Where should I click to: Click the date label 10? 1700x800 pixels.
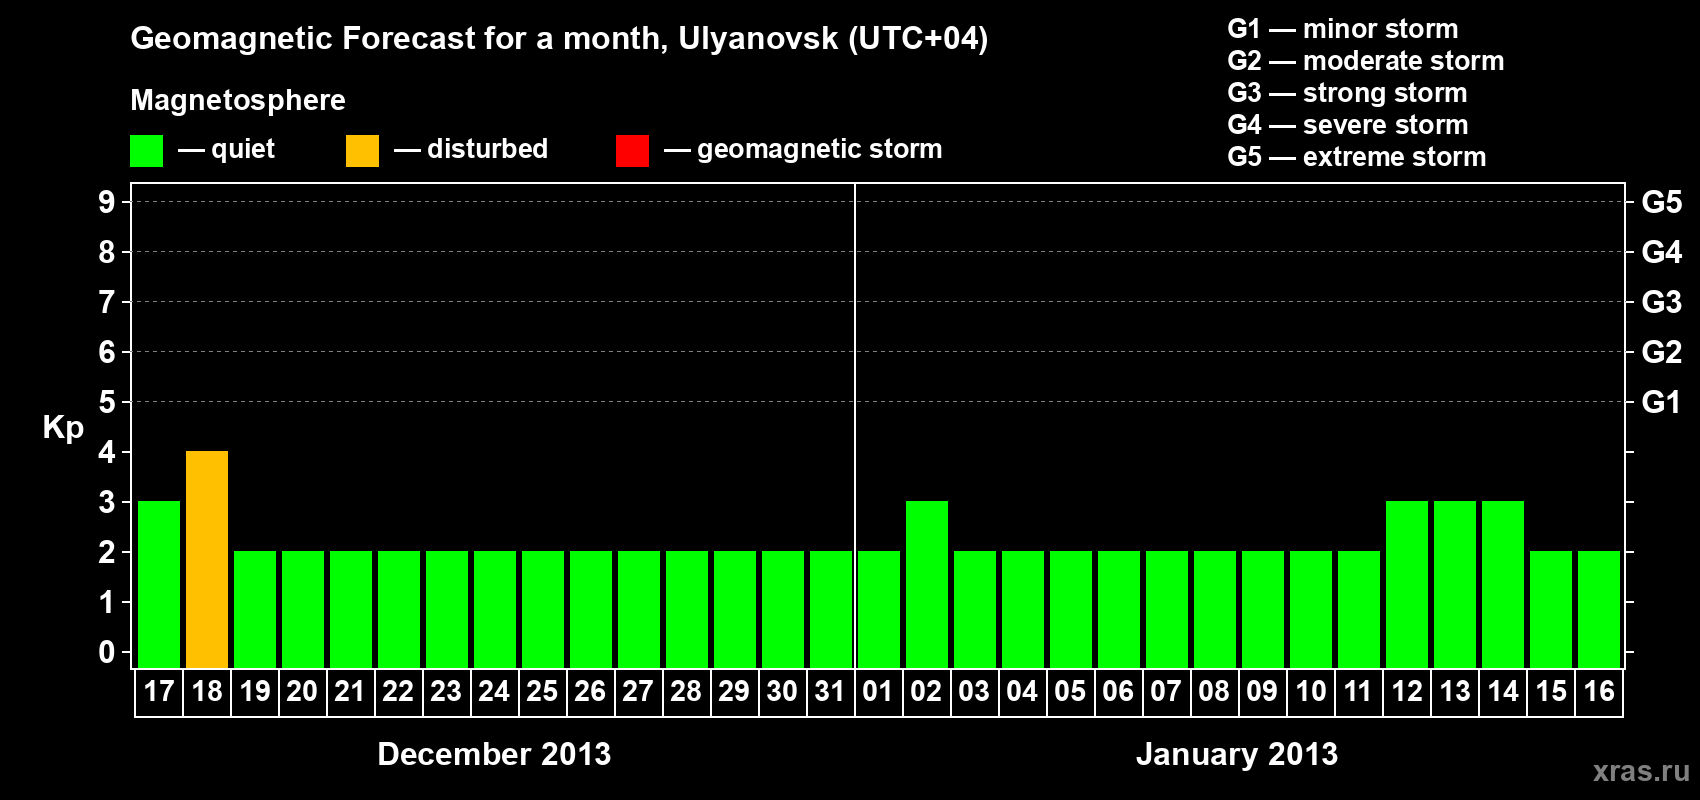point(1311,691)
